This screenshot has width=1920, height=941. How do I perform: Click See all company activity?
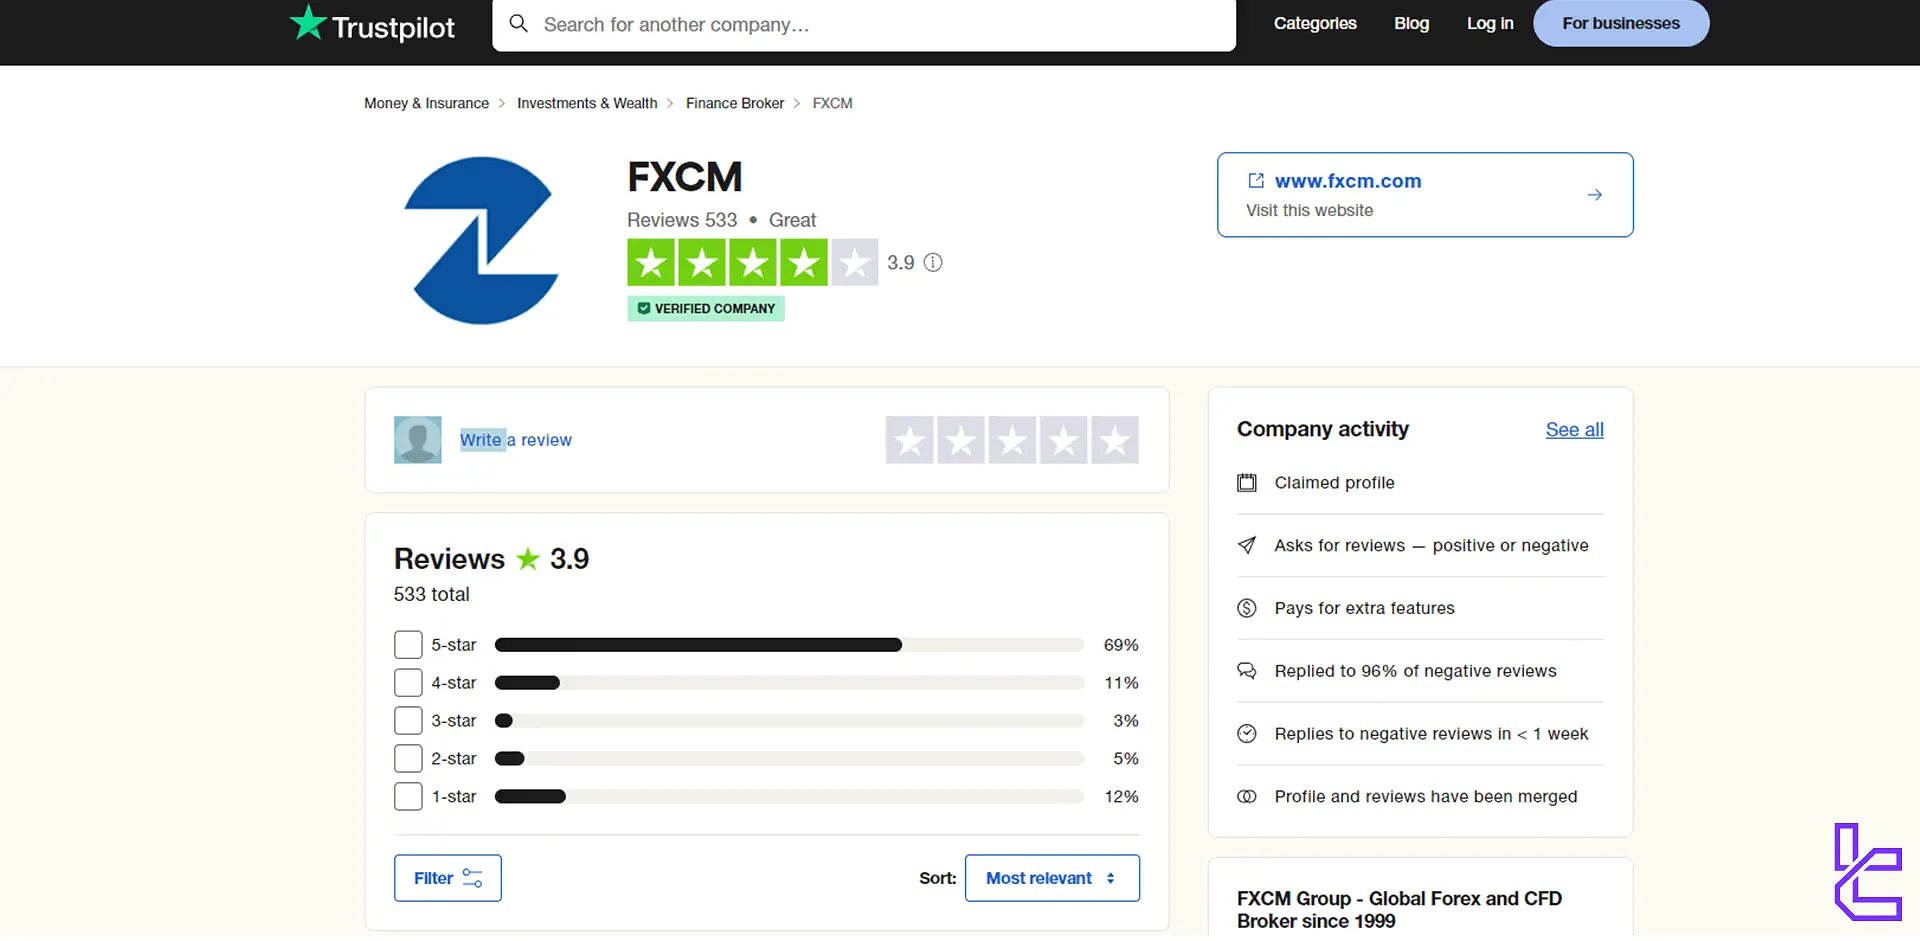[1574, 429]
